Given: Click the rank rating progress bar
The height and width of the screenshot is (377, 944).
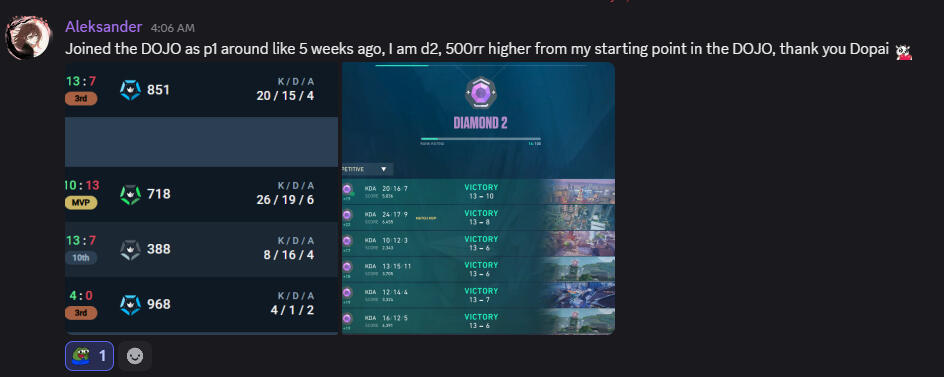Looking at the screenshot, I should tap(480, 139).
